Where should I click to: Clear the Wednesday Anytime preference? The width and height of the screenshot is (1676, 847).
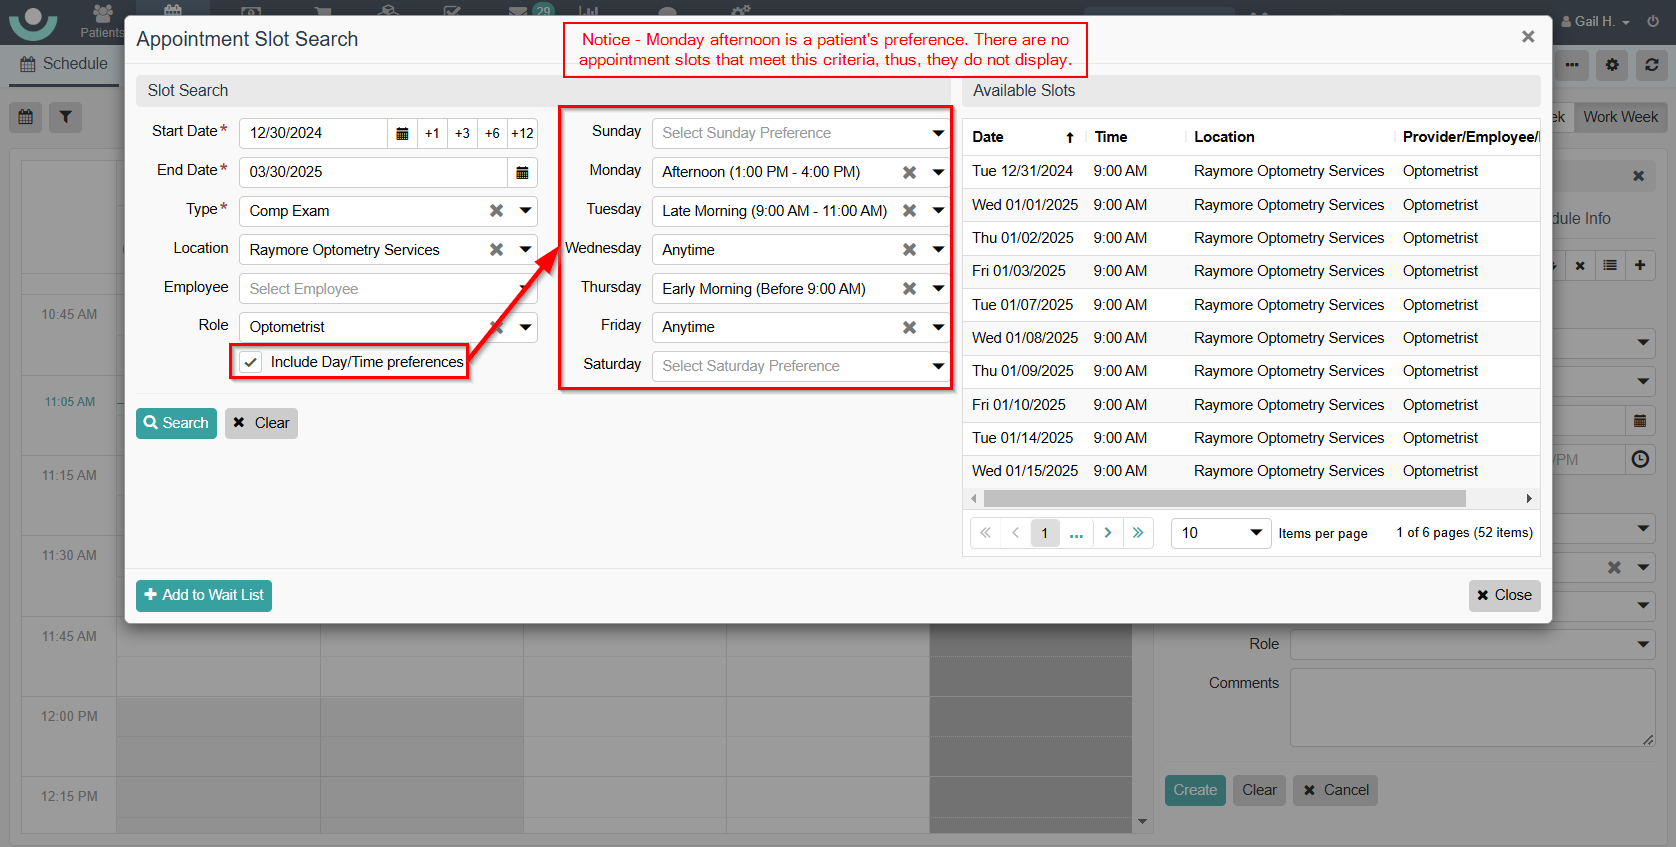click(909, 250)
